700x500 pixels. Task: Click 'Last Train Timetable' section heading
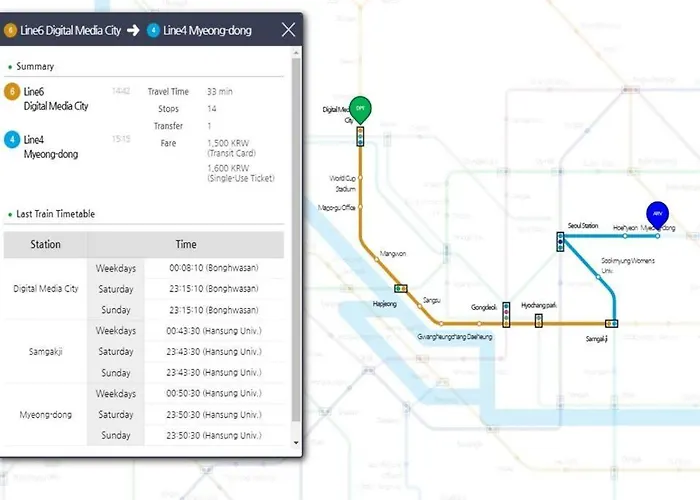point(55,214)
